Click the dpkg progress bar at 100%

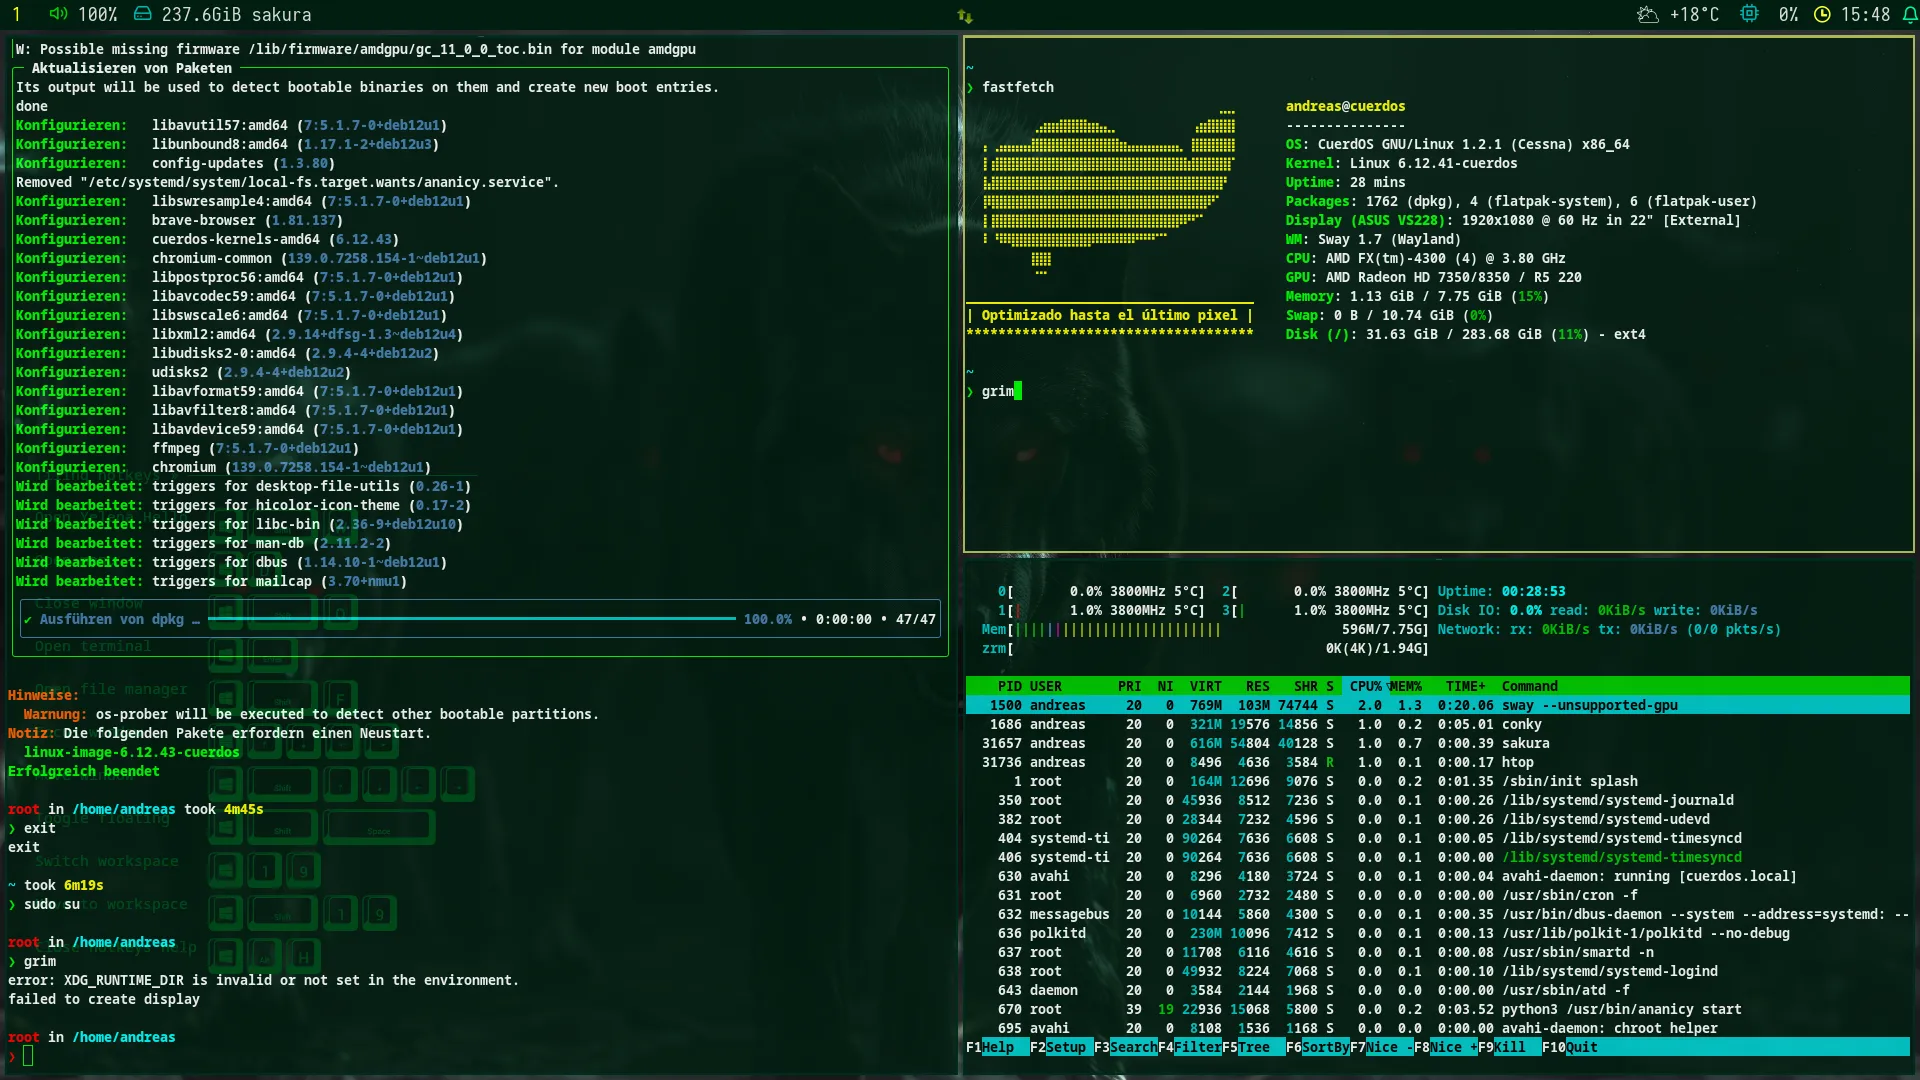pyautogui.click(x=471, y=619)
